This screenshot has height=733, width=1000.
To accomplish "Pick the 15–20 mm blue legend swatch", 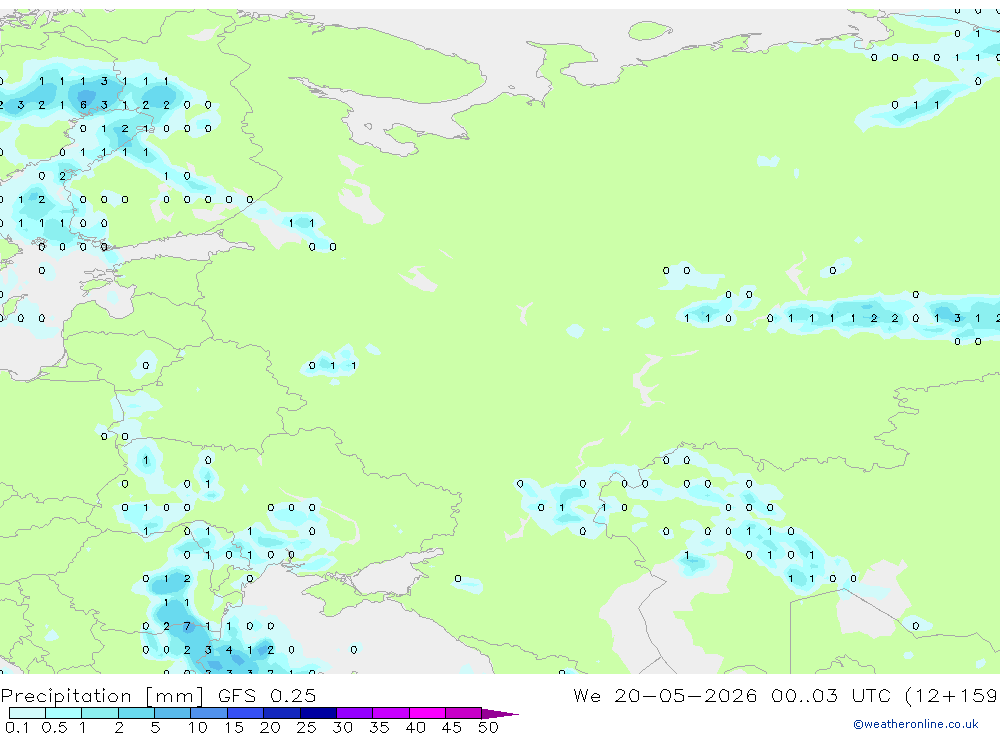I will (245, 713).
